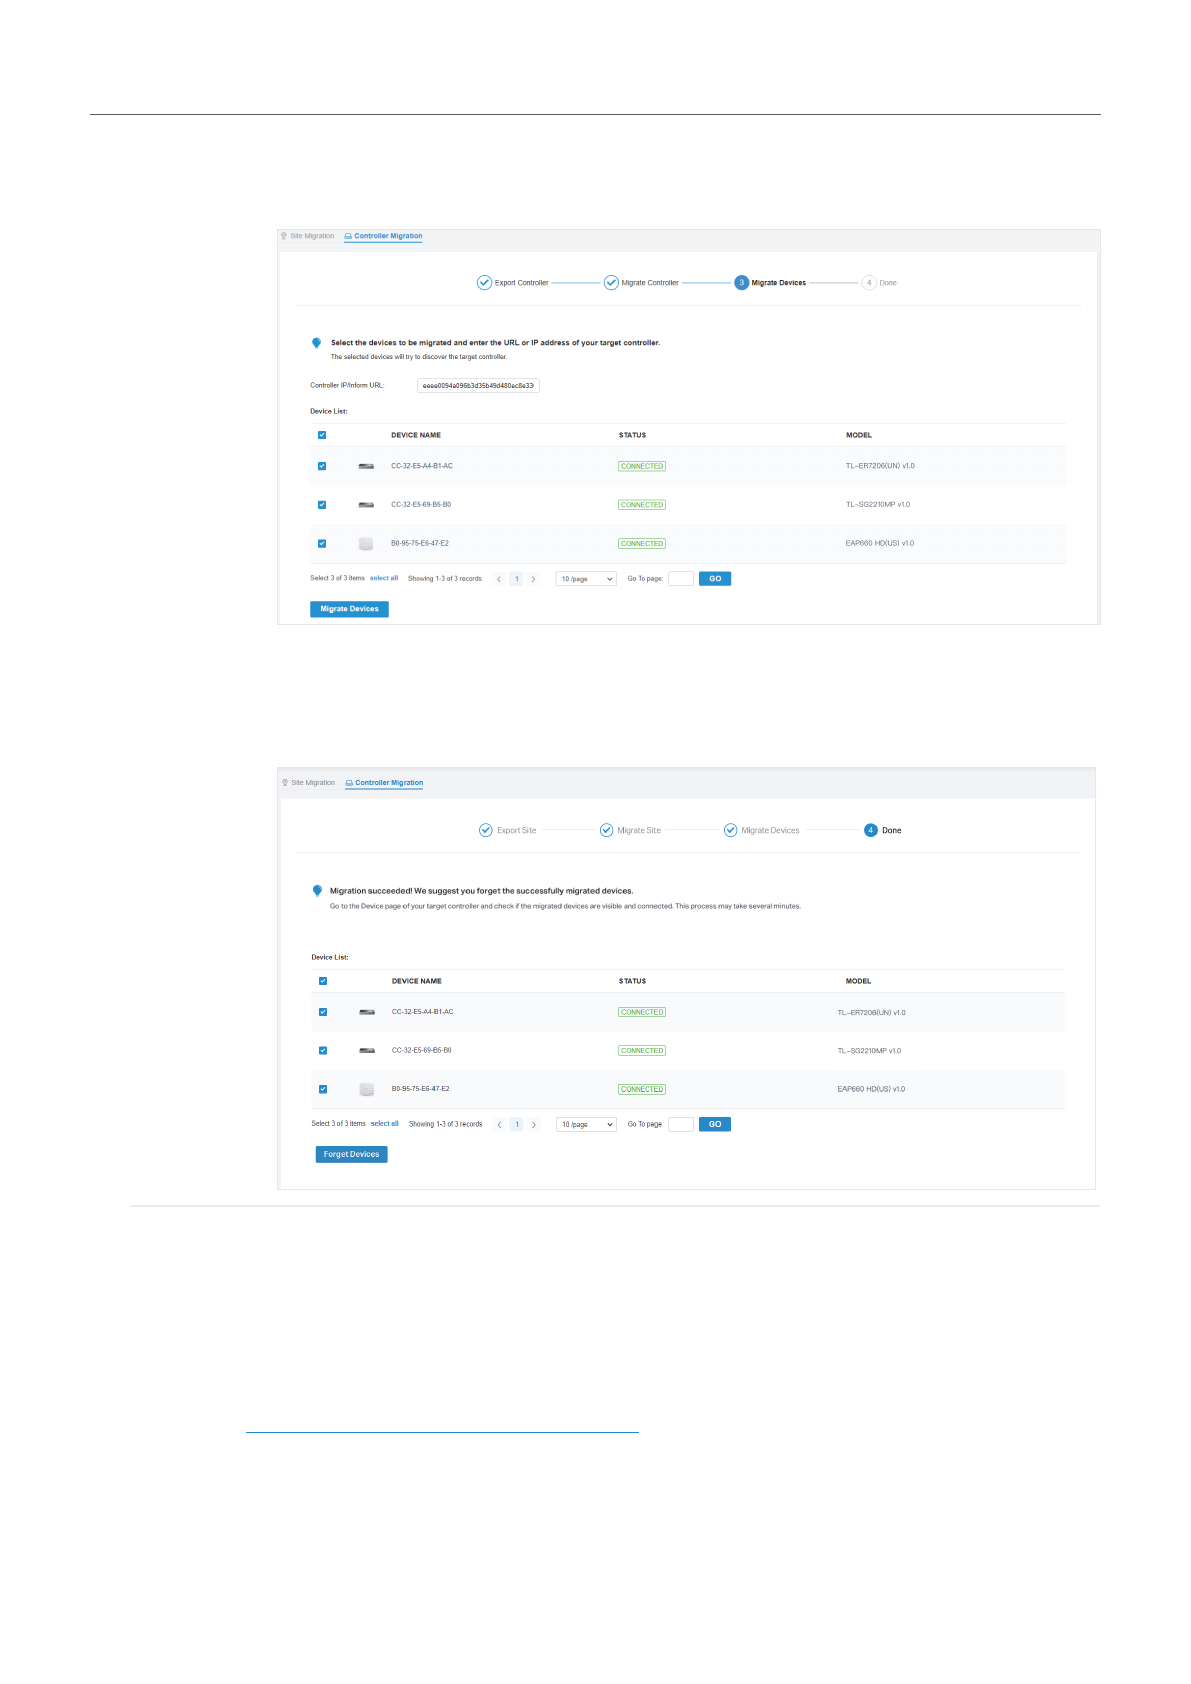
Task: Switch to Site Migration tab above Export Controller
Action: (311, 237)
